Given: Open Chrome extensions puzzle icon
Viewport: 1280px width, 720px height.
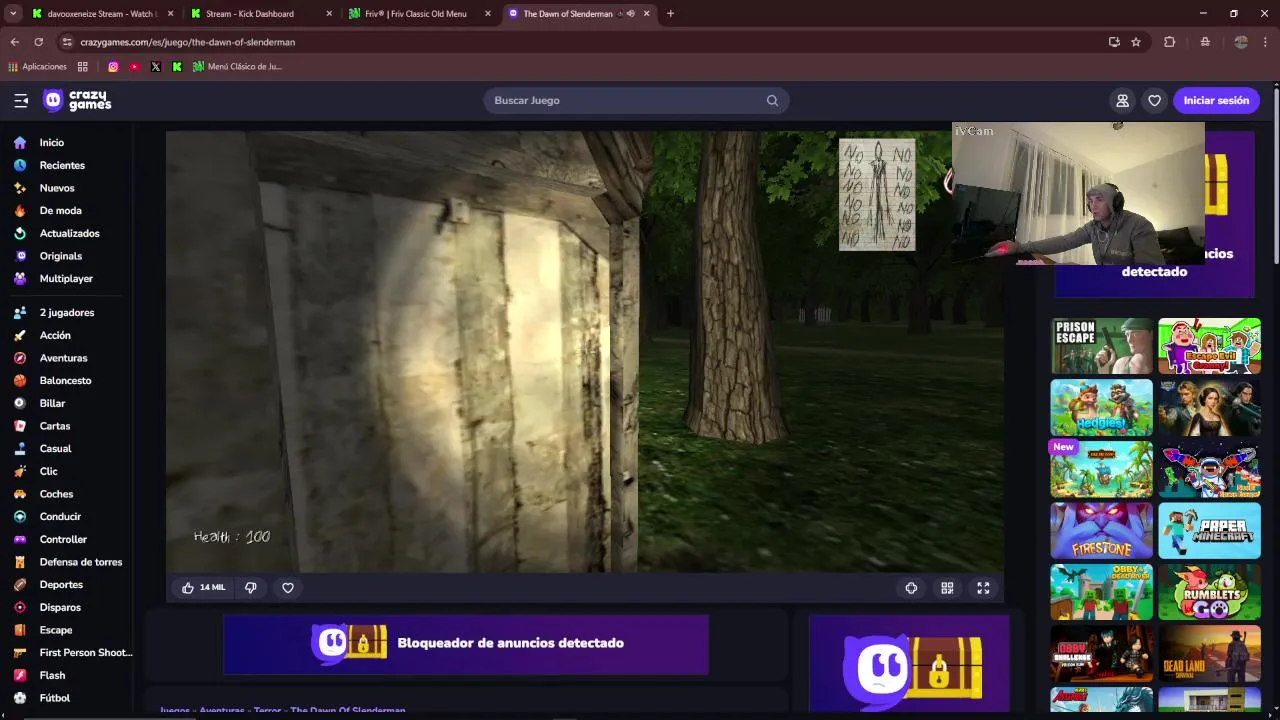Looking at the screenshot, I should click(x=1169, y=42).
